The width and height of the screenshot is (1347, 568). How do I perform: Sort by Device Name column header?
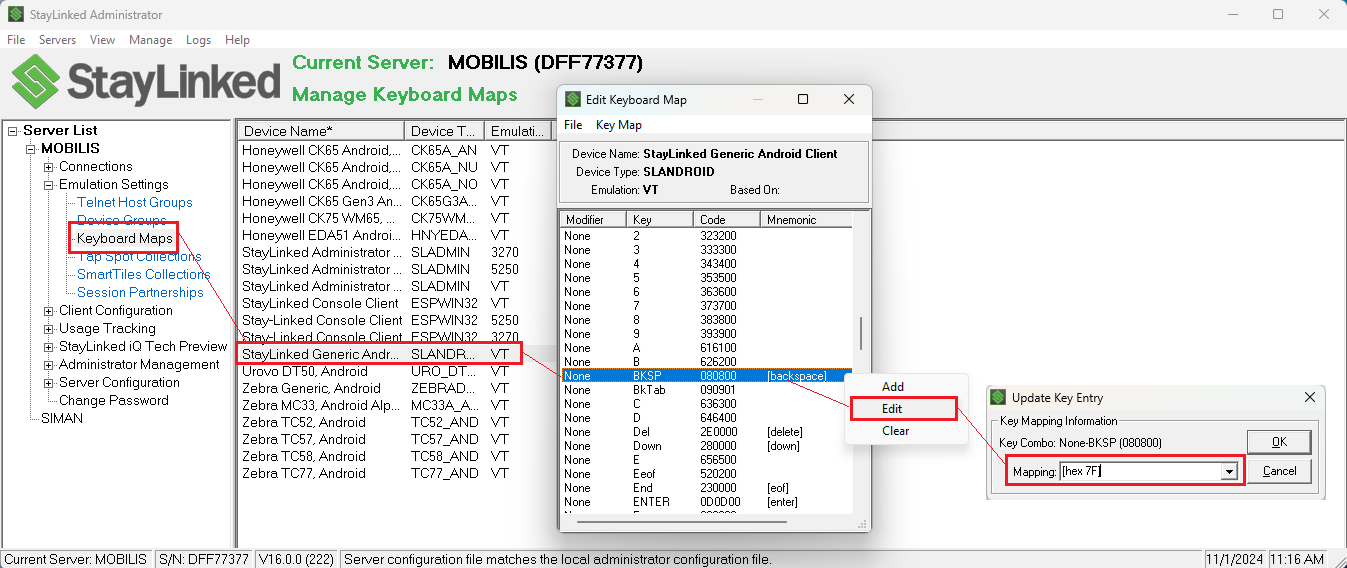click(x=320, y=131)
